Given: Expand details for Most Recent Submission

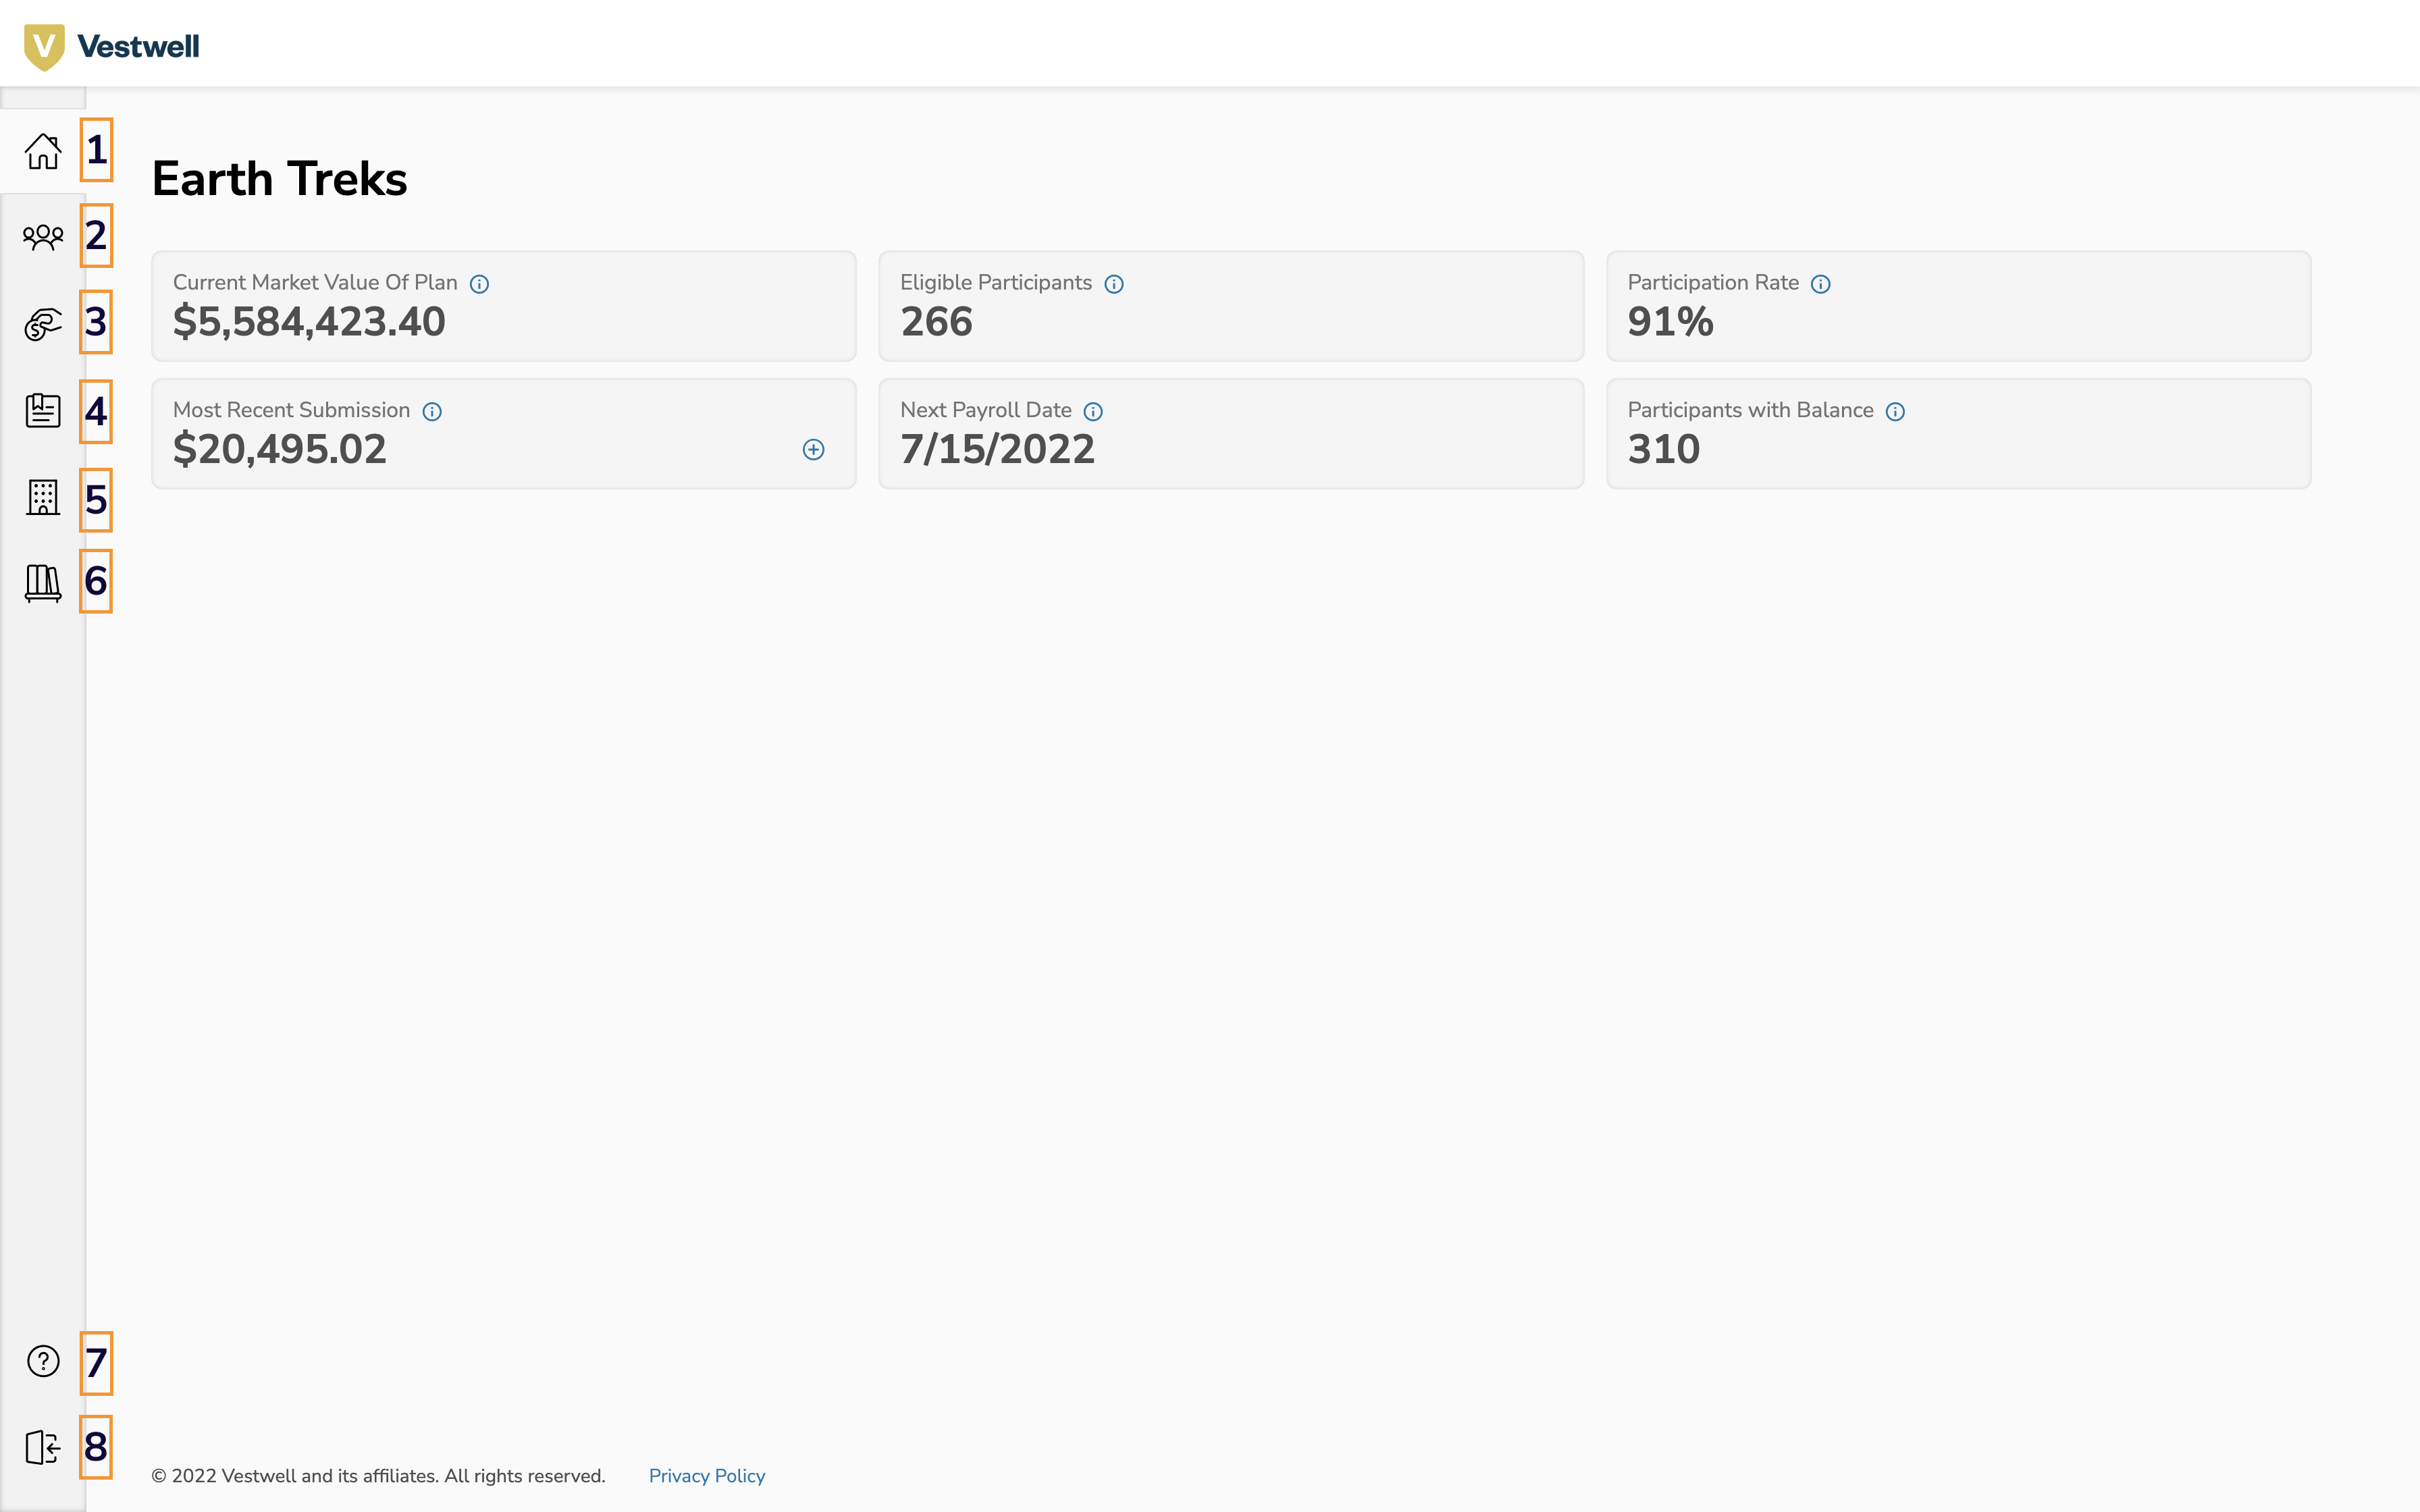Looking at the screenshot, I should [x=813, y=449].
